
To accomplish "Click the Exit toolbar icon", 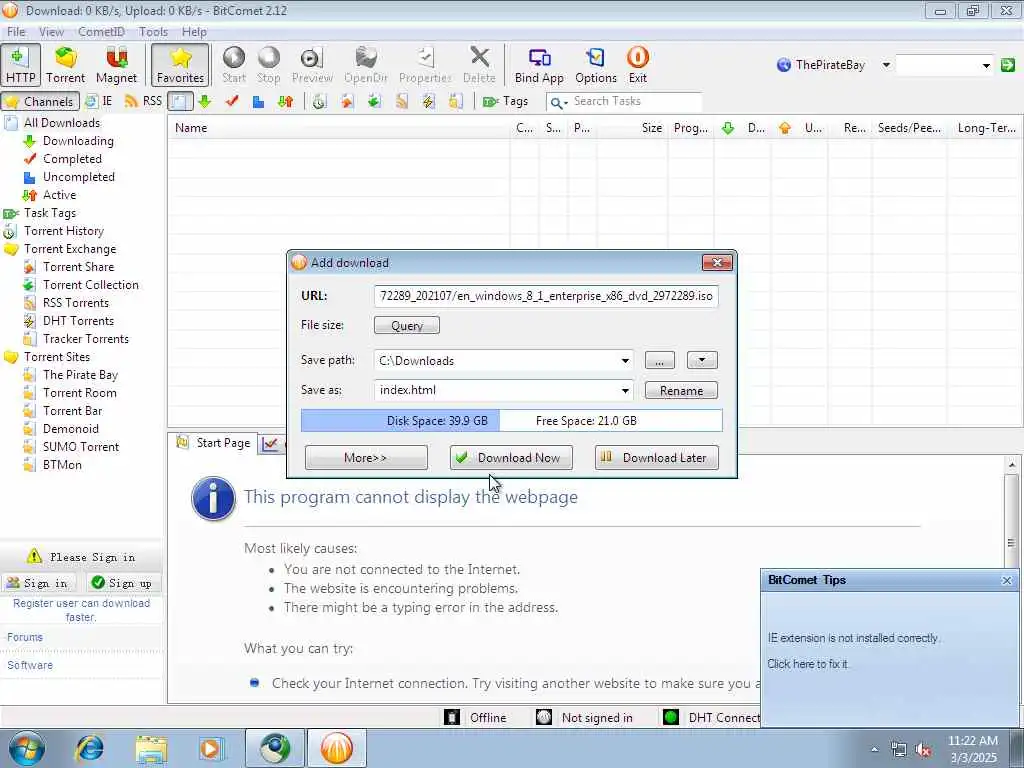I will [x=637, y=65].
